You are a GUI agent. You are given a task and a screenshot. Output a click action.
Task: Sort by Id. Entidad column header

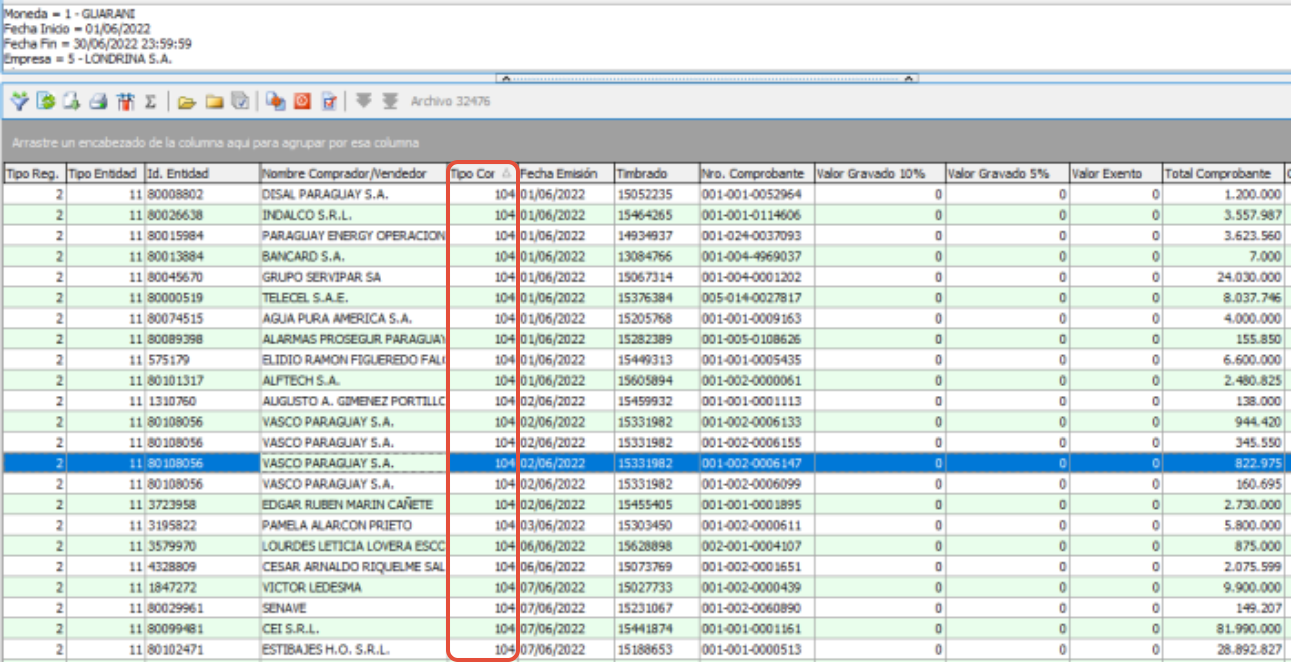click(202, 173)
